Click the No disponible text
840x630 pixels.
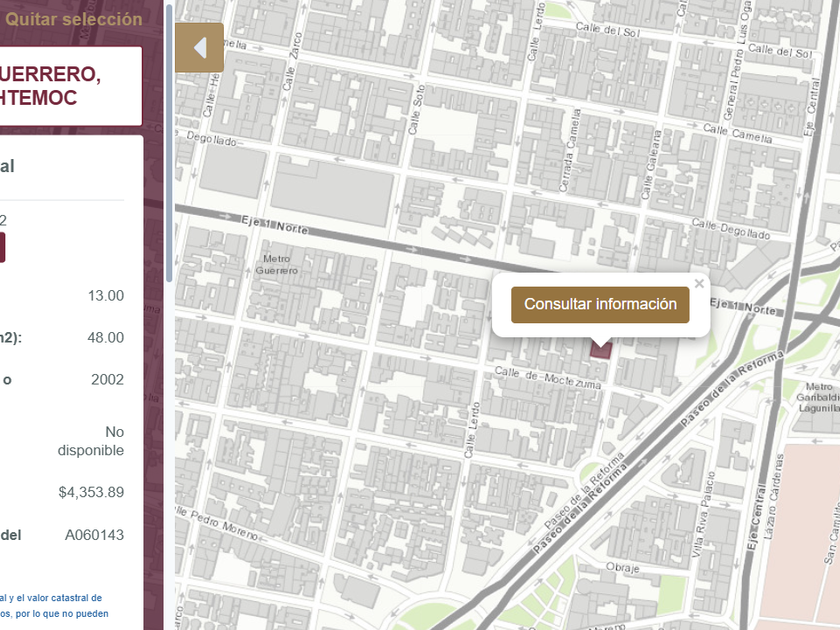pos(91,441)
